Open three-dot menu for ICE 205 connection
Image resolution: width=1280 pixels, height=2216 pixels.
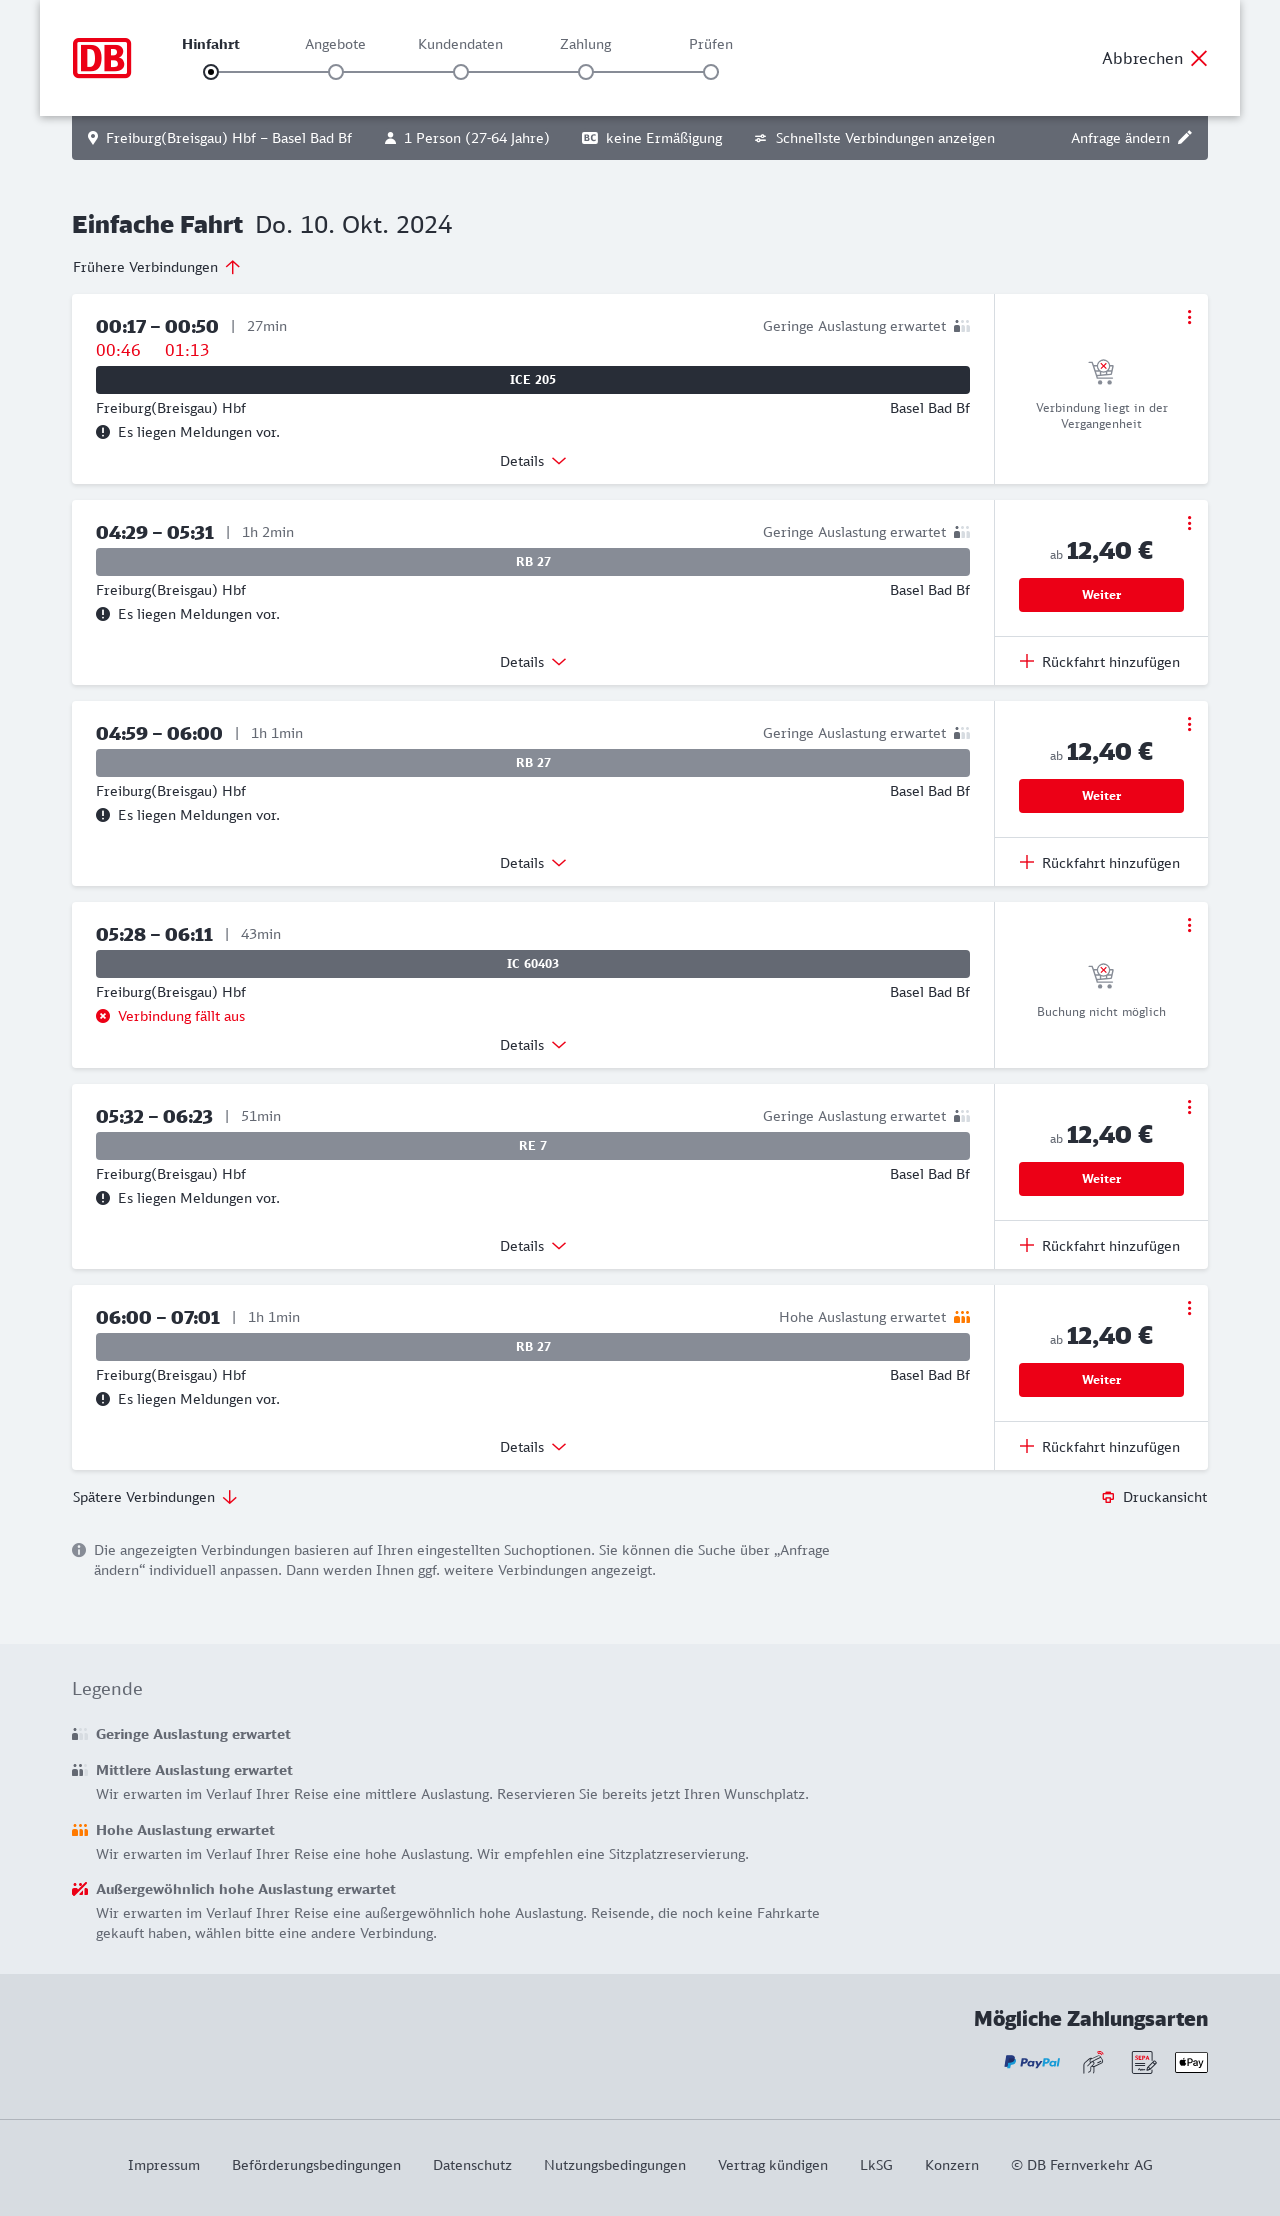(1189, 317)
